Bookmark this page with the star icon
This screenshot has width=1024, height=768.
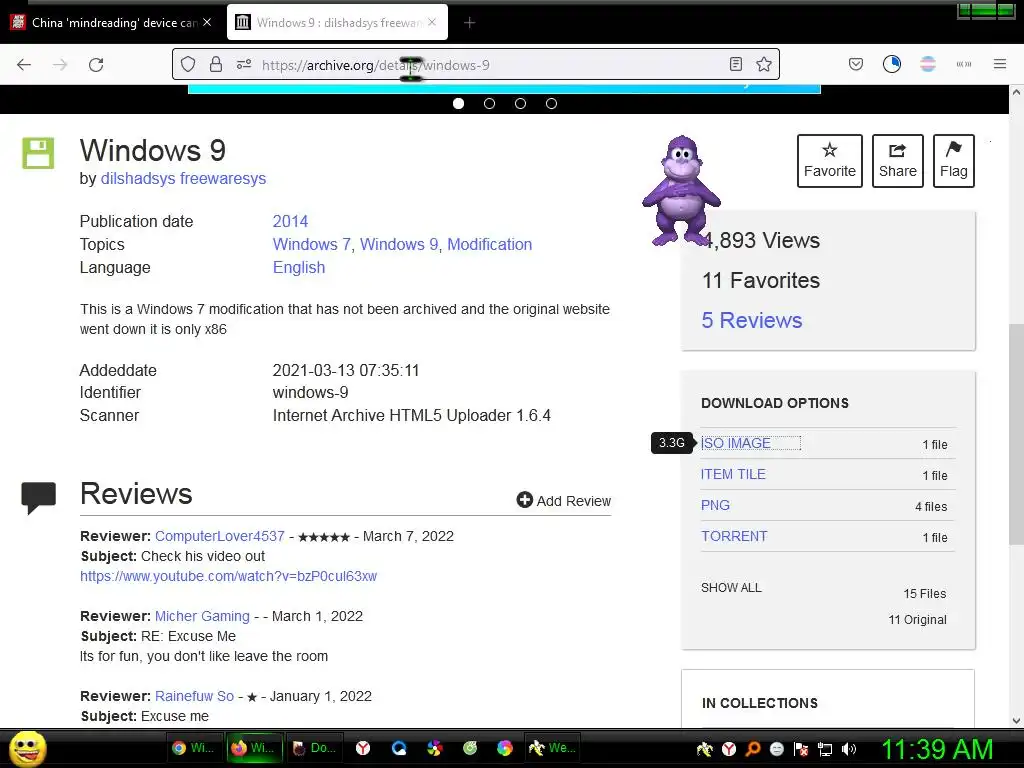tap(763, 64)
